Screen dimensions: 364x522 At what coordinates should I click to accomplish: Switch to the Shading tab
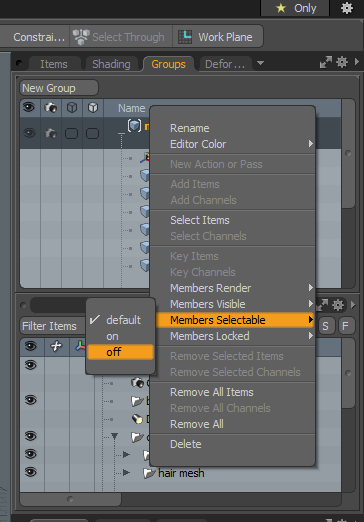pos(111,64)
